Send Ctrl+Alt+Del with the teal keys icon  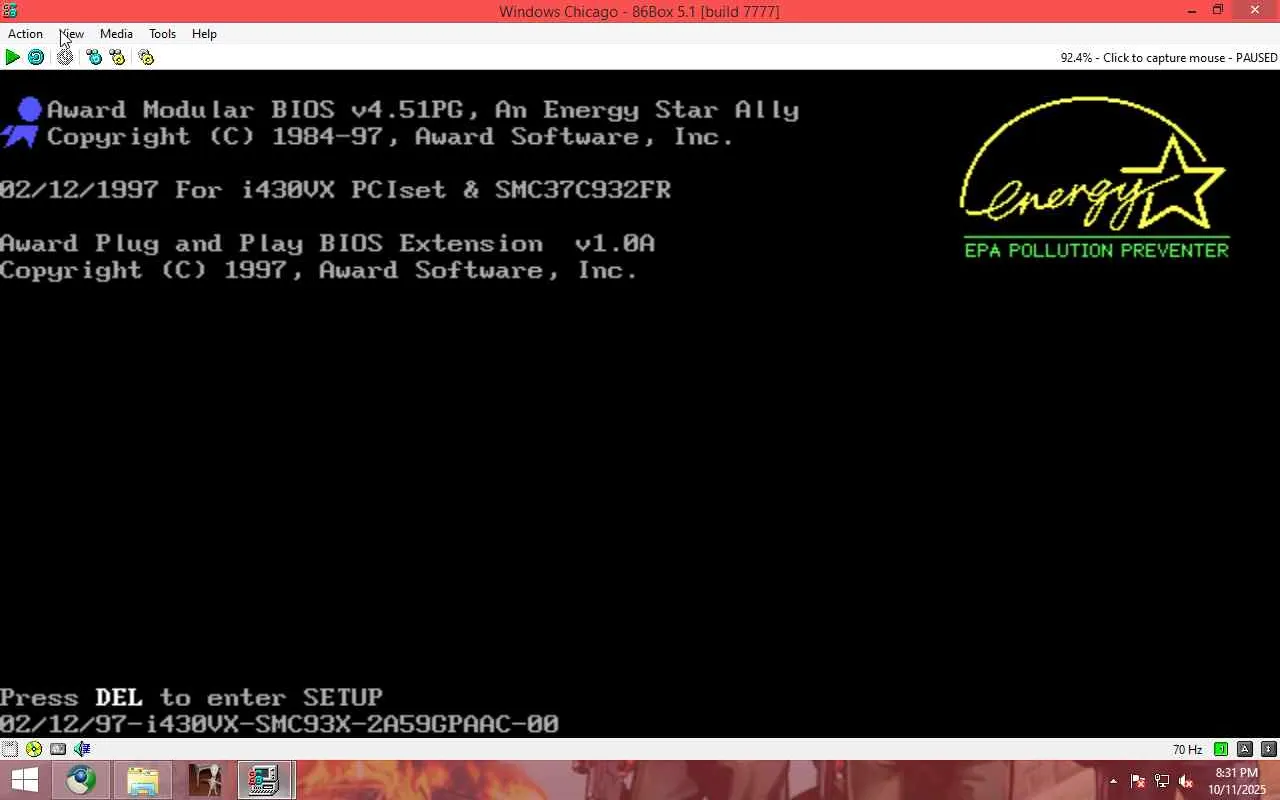pyautogui.click(x=94, y=57)
